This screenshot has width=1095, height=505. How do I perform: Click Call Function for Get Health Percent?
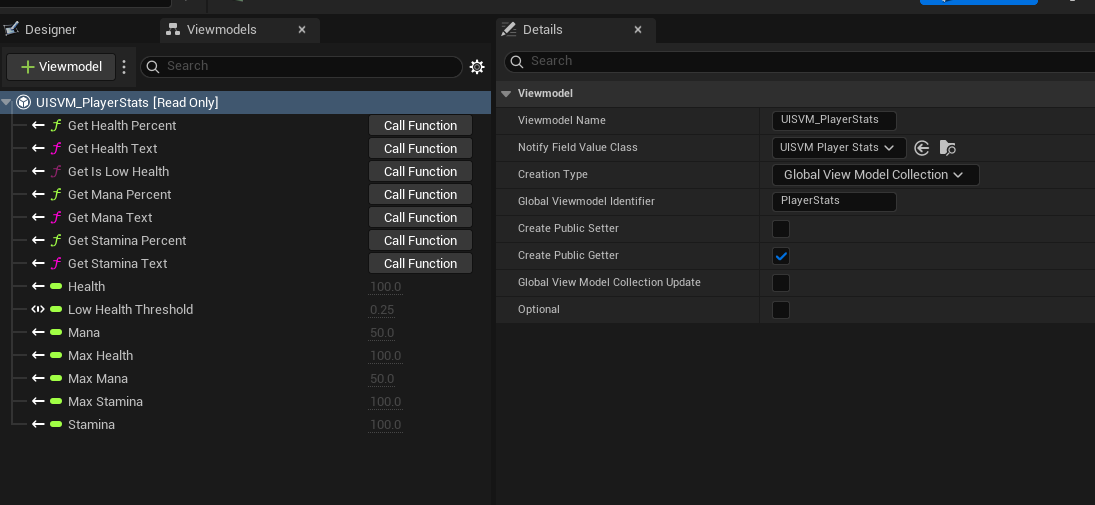point(420,126)
